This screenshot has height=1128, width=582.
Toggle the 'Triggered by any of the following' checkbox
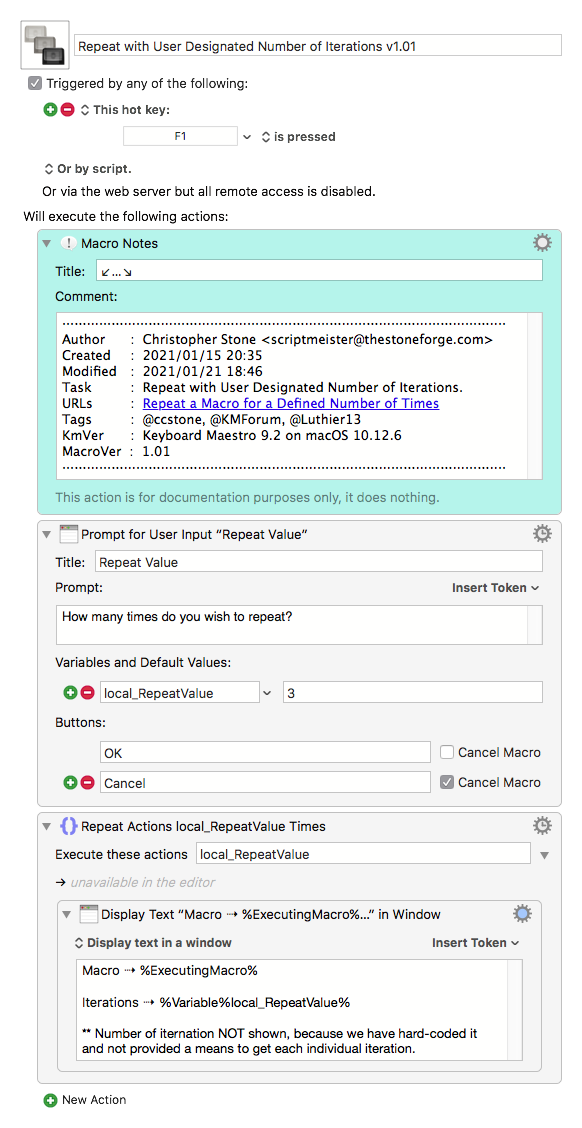tap(35, 83)
